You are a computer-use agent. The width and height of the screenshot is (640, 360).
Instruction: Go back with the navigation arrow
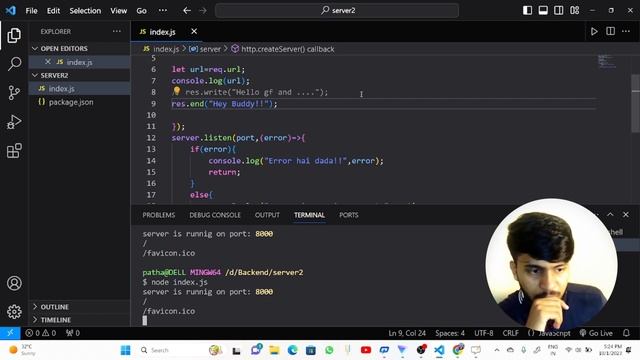tap(187, 11)
